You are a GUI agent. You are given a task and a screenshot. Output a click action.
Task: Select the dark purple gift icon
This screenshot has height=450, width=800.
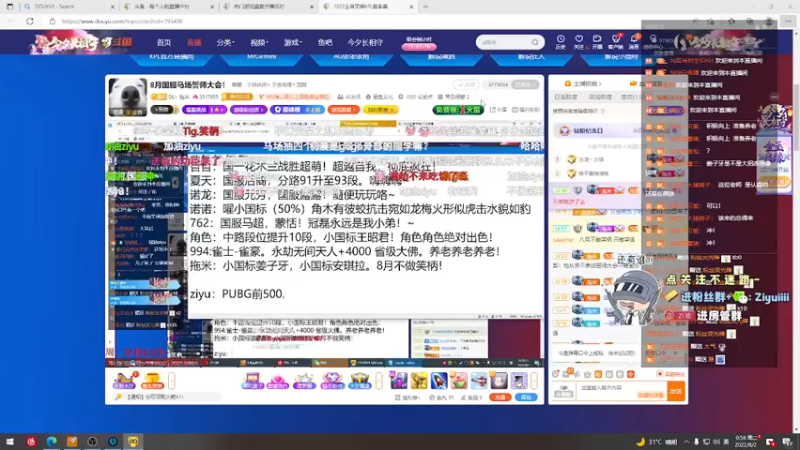[398, 381]
